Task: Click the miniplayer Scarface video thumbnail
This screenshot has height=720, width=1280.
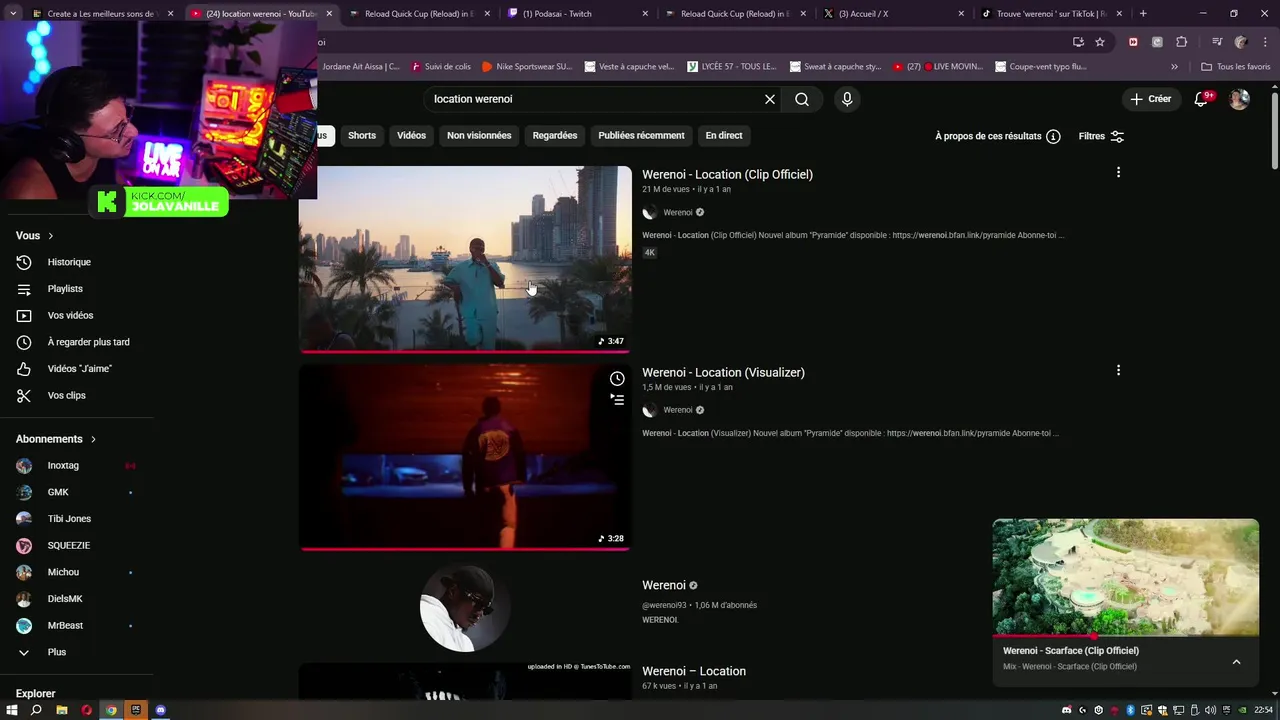Action: pyautogui.click(x=1125, y=577)
